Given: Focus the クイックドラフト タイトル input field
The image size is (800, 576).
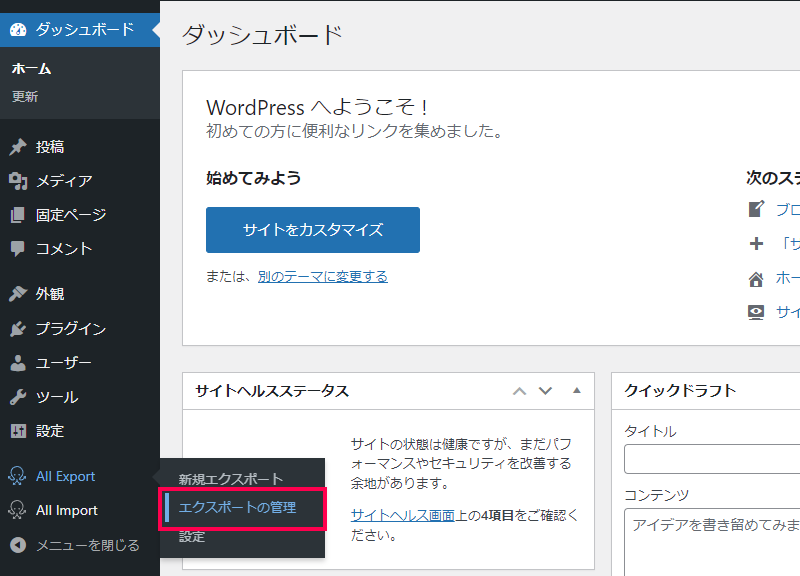Looking at the screenshot, I should point(712,459).
